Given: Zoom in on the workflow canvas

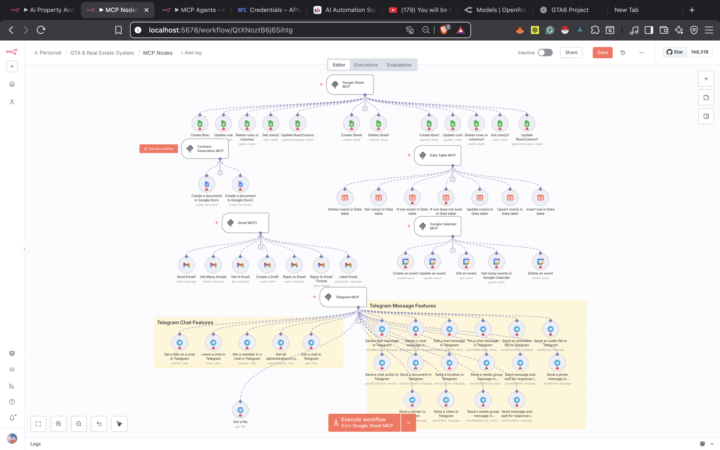Looking at the screenshot, I should tap(59, 423).
